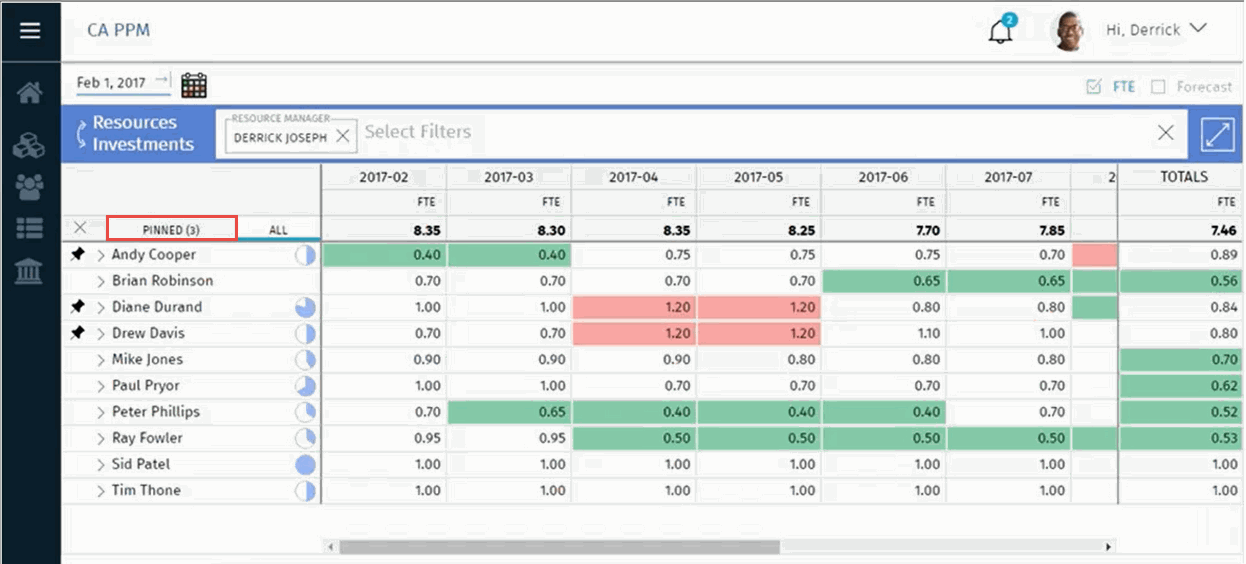This screenshot has height=564, width=1246.
Task: Expand the Diane Durand row
Action: pos(101,307)
